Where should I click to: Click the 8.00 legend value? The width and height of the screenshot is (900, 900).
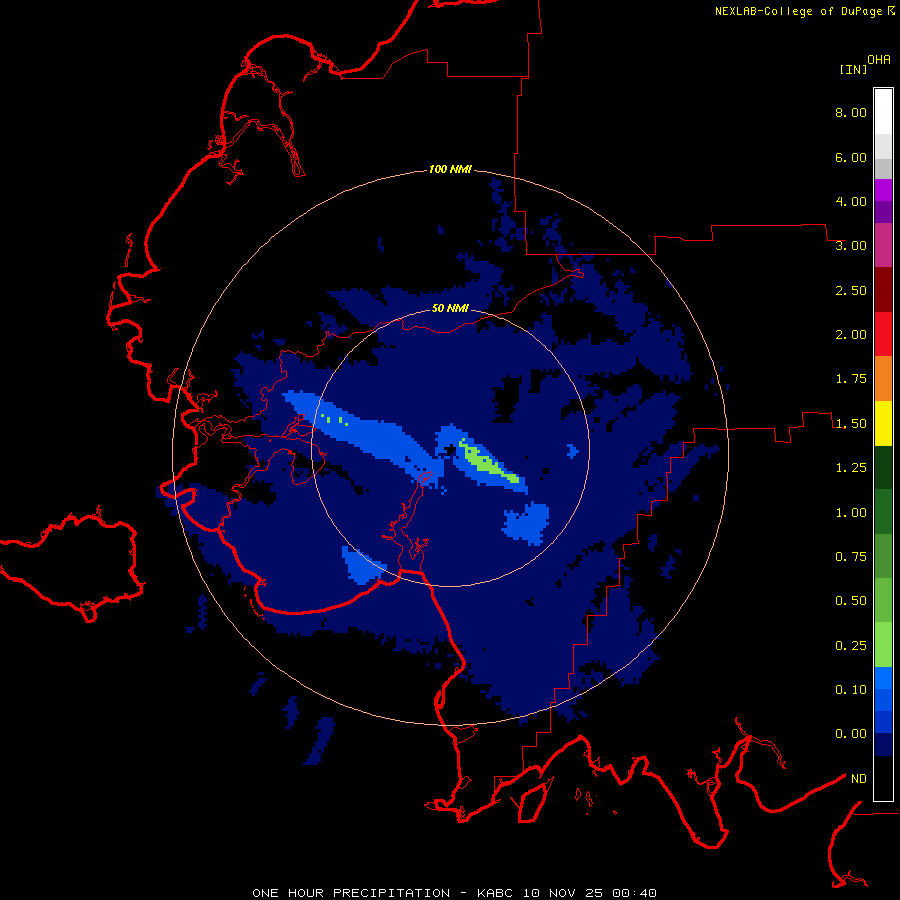[x=851, y=112]
